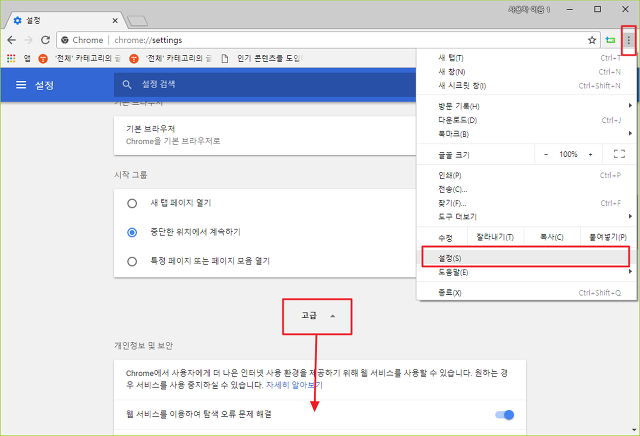Click the browser back arrow

coord(11,40)
